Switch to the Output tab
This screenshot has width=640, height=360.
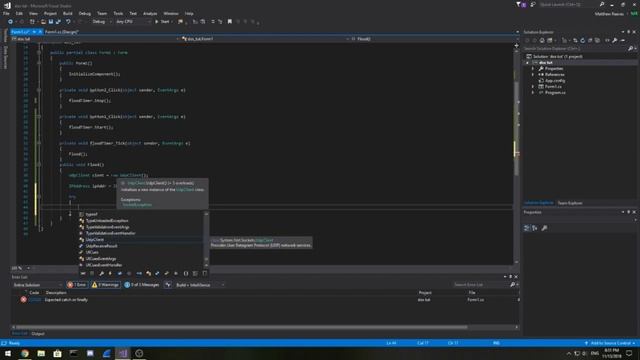38,334
